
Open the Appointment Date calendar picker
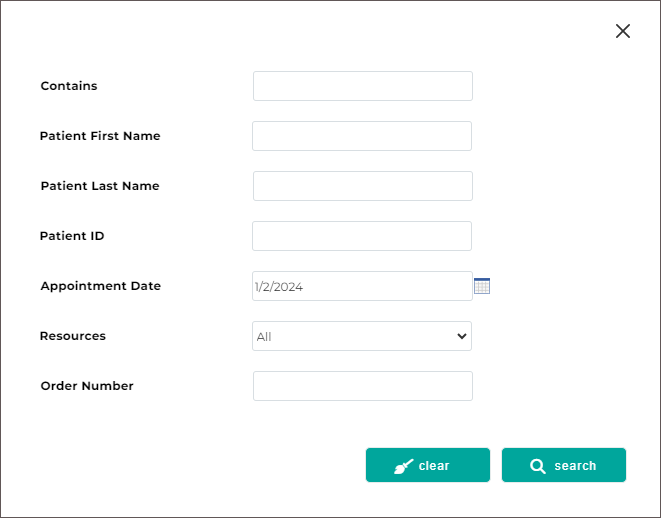[x=482, y=286]
